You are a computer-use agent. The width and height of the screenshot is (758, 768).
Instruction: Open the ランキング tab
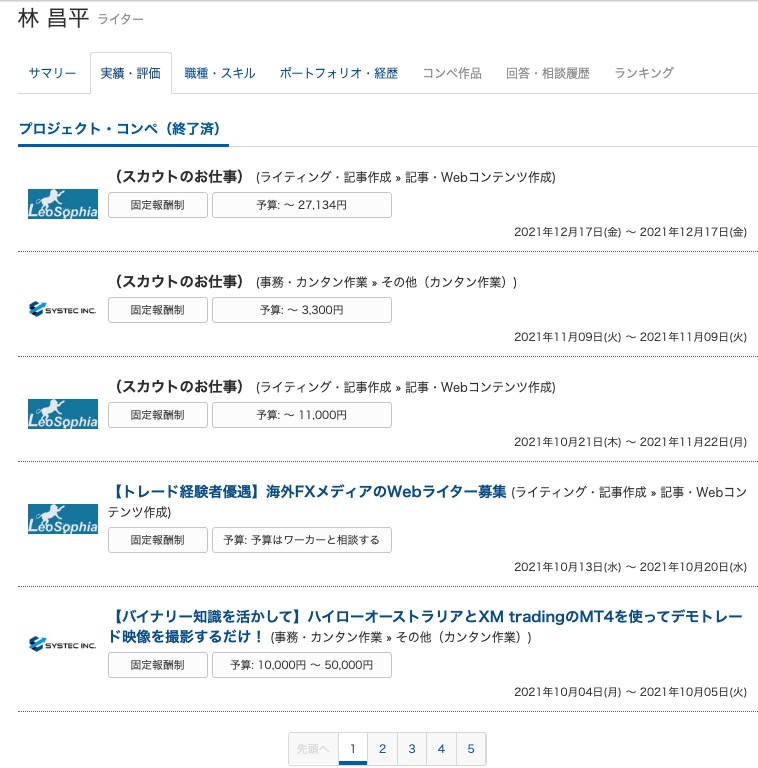point(644,73)
